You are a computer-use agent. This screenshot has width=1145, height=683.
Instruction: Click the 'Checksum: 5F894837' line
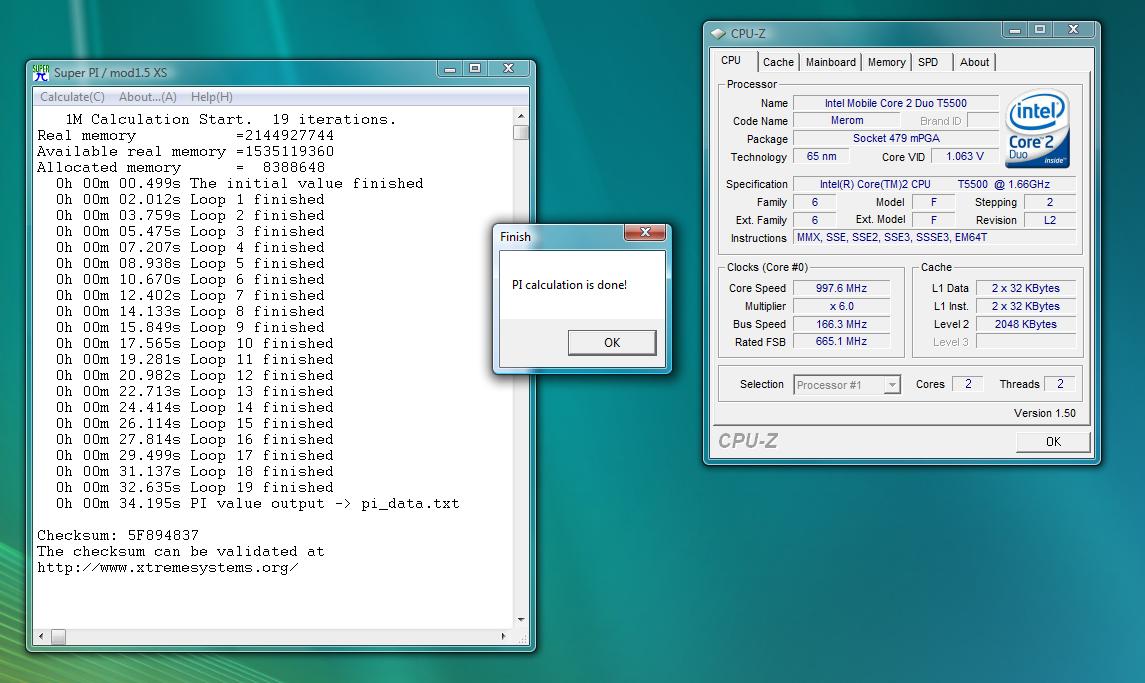tap(118, 535)
